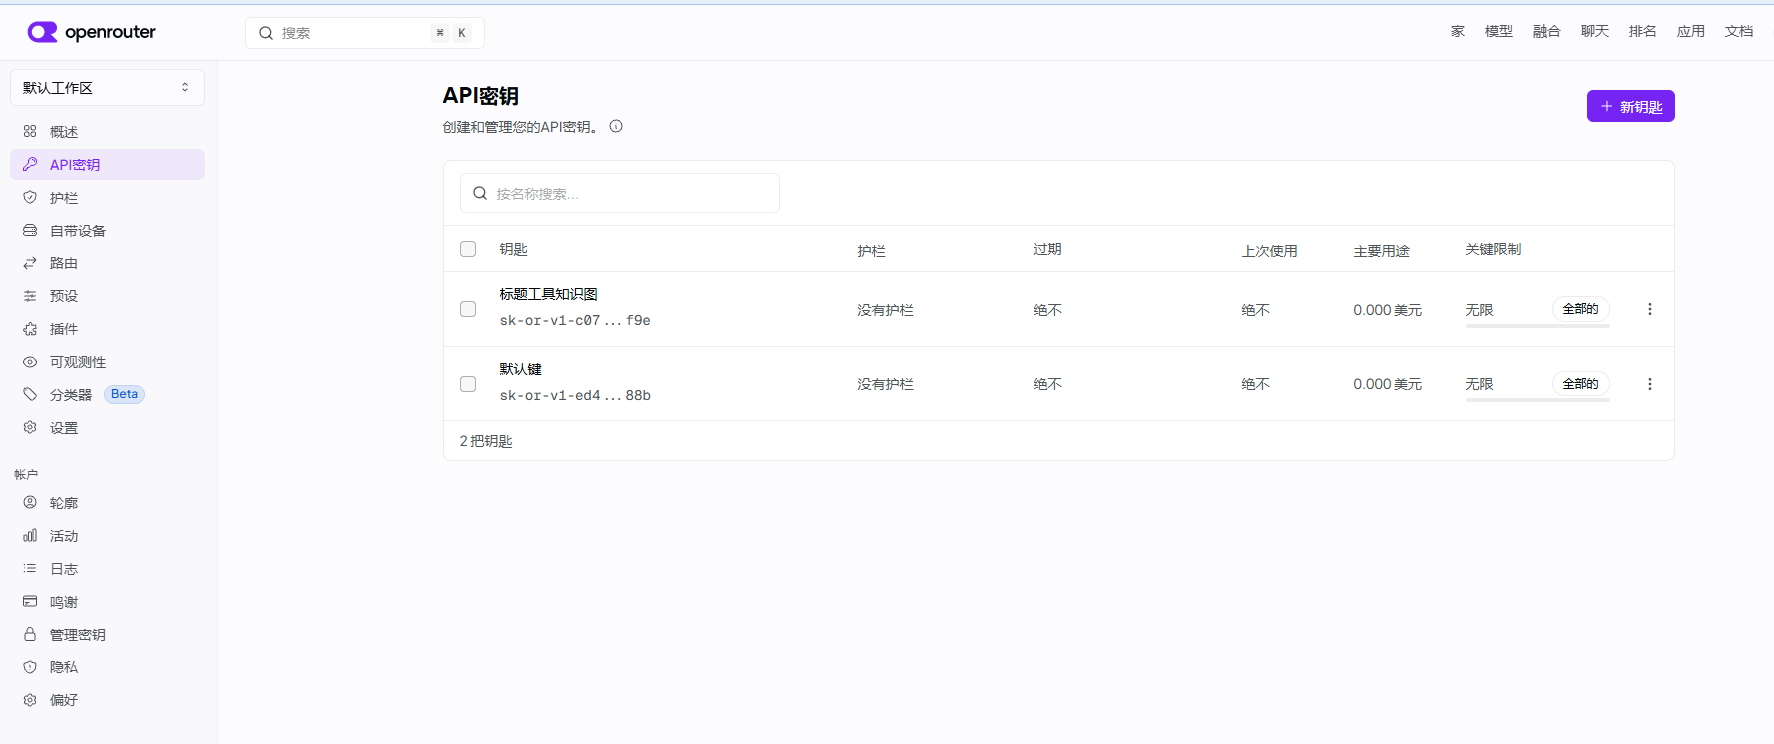Open the 融合 nav item
This screenshot has height=744, width=1774.
(x=1547, y=32)
